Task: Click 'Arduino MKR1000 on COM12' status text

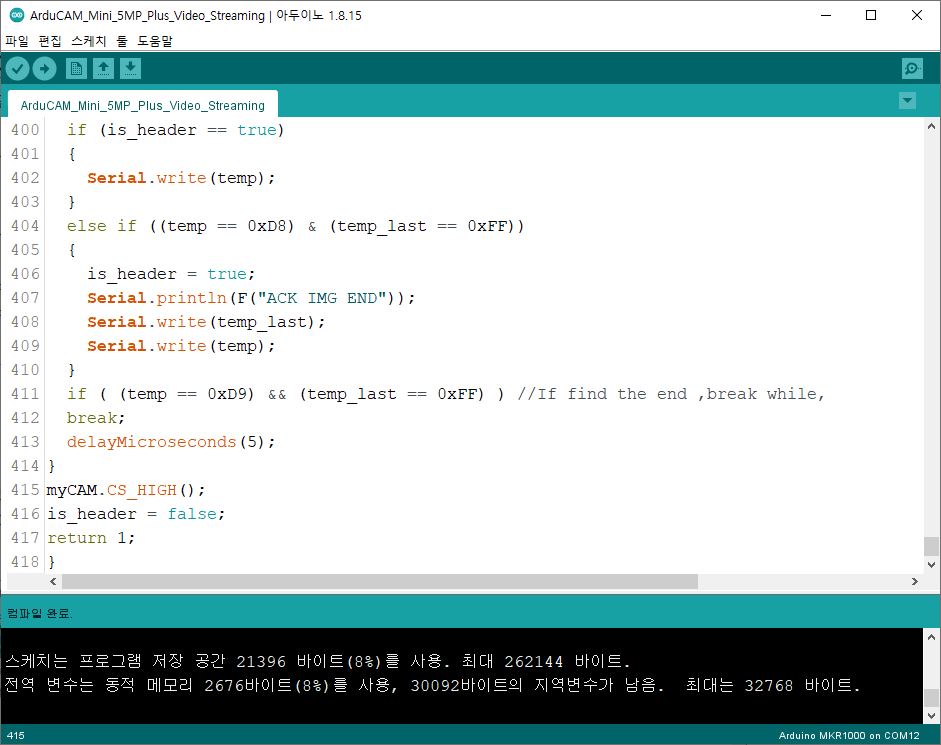Action: pyautogui.click(x=849, y=735)
